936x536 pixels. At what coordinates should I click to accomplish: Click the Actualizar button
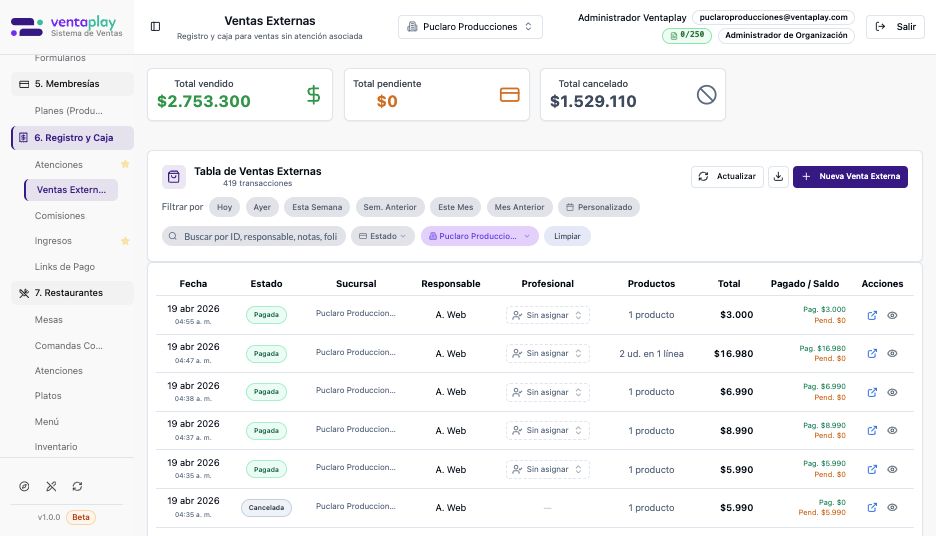tap(727, 177)
